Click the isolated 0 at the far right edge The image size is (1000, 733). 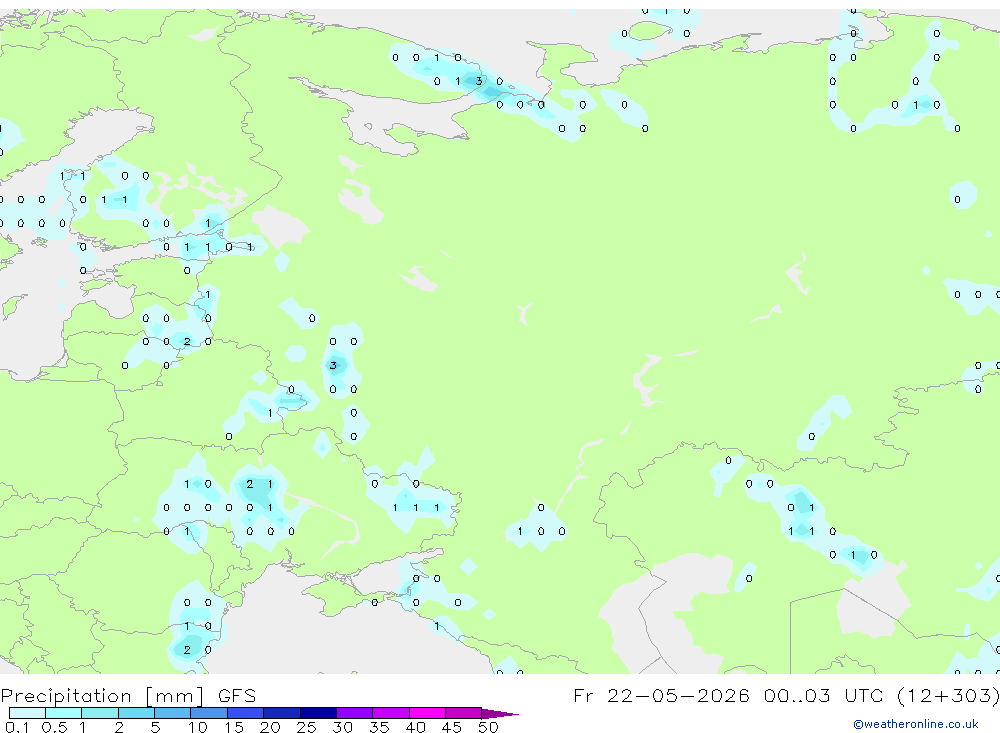pos(957,200)
